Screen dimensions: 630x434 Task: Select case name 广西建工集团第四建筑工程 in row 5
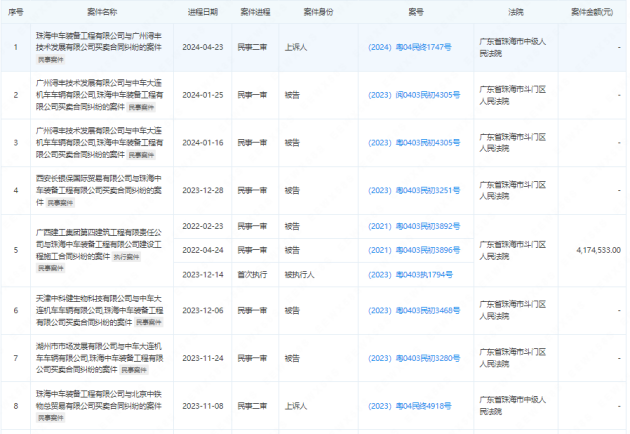tap(99, 244)
